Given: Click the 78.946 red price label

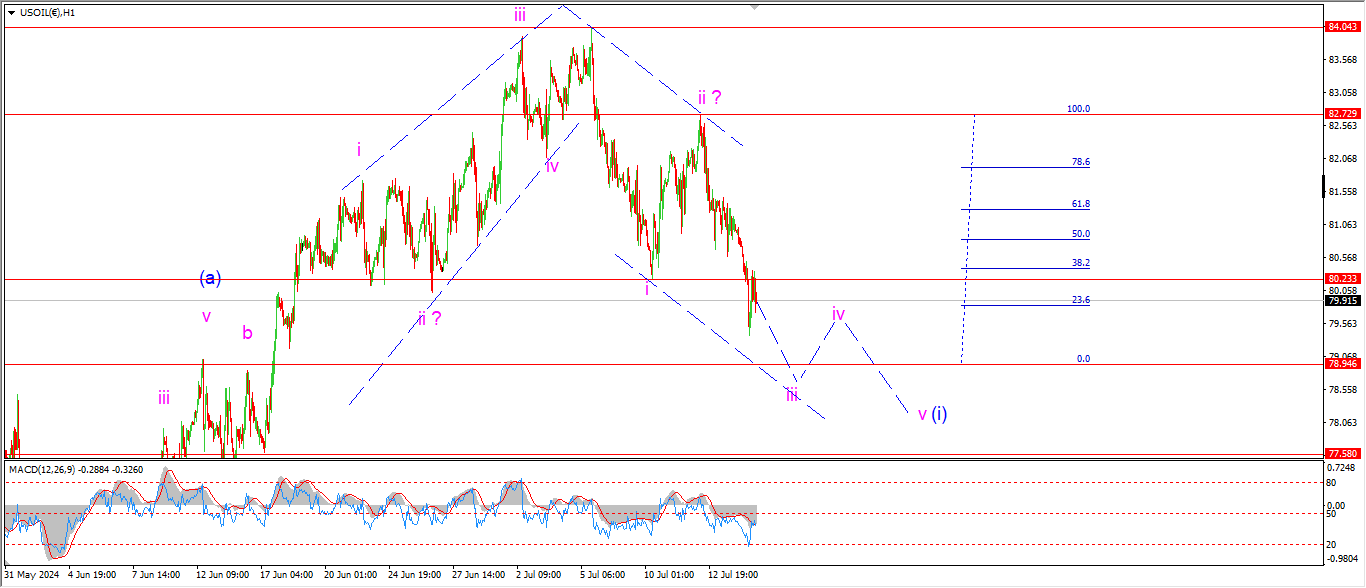Looking at the screenshot, I should (1342, 364).
